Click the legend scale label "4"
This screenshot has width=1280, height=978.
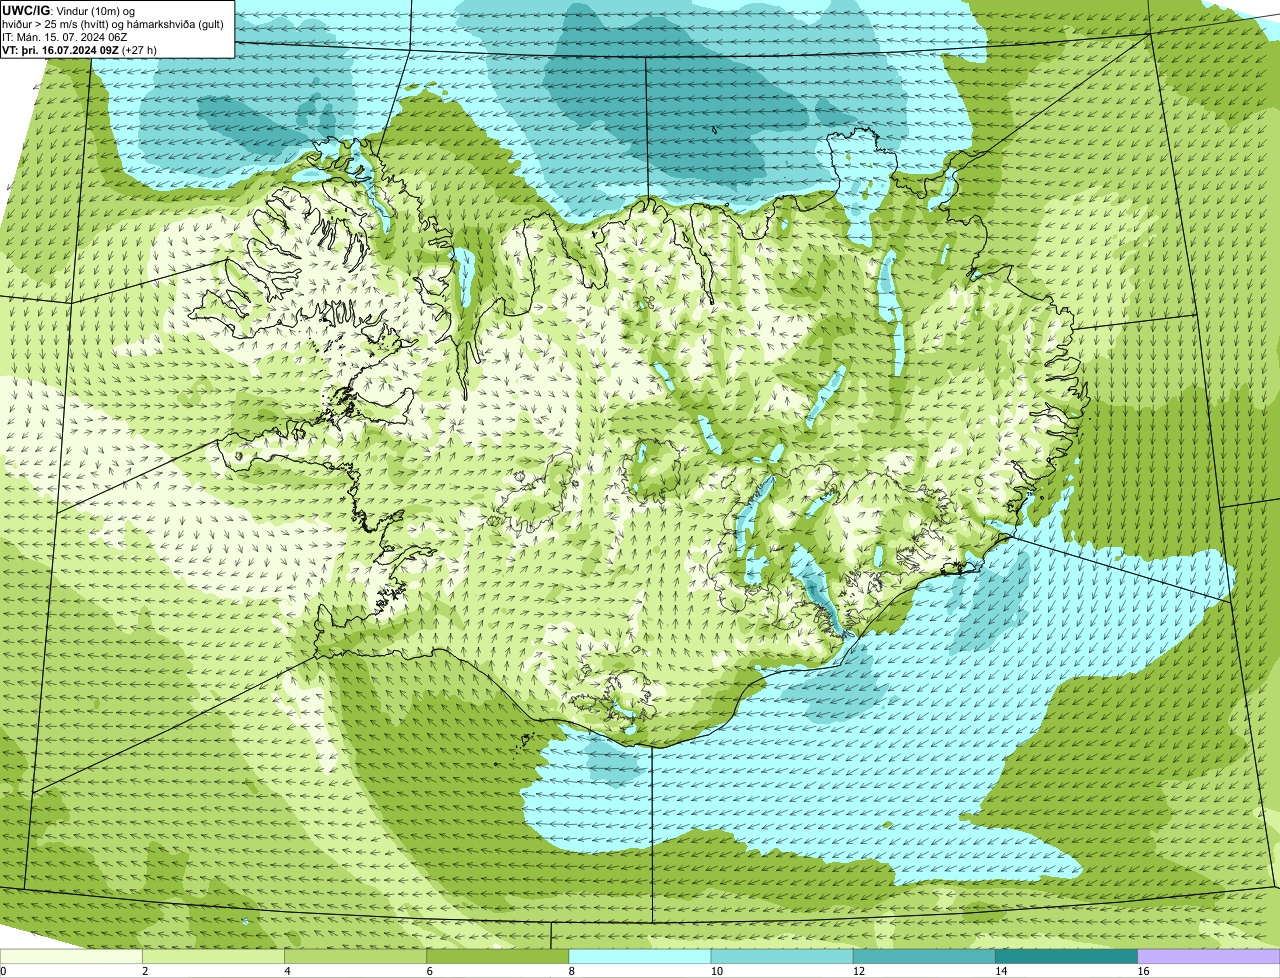pos(287,971)
